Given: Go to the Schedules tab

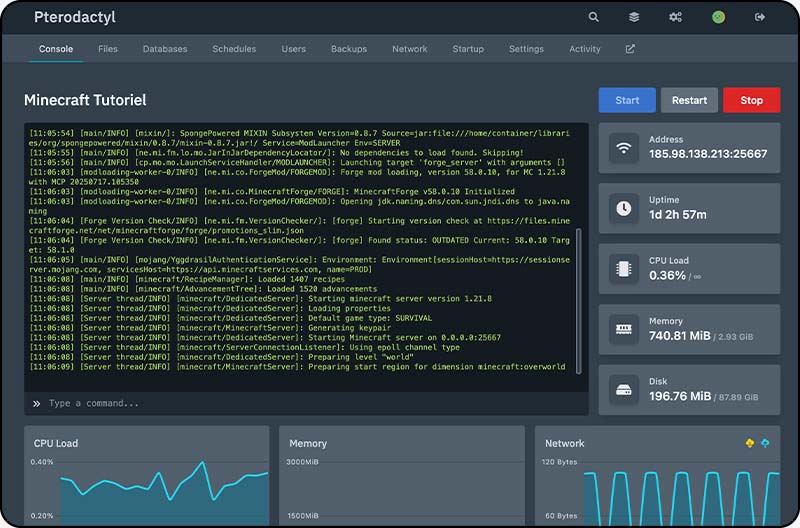Looking at the screenshot, I should point(234,49).
